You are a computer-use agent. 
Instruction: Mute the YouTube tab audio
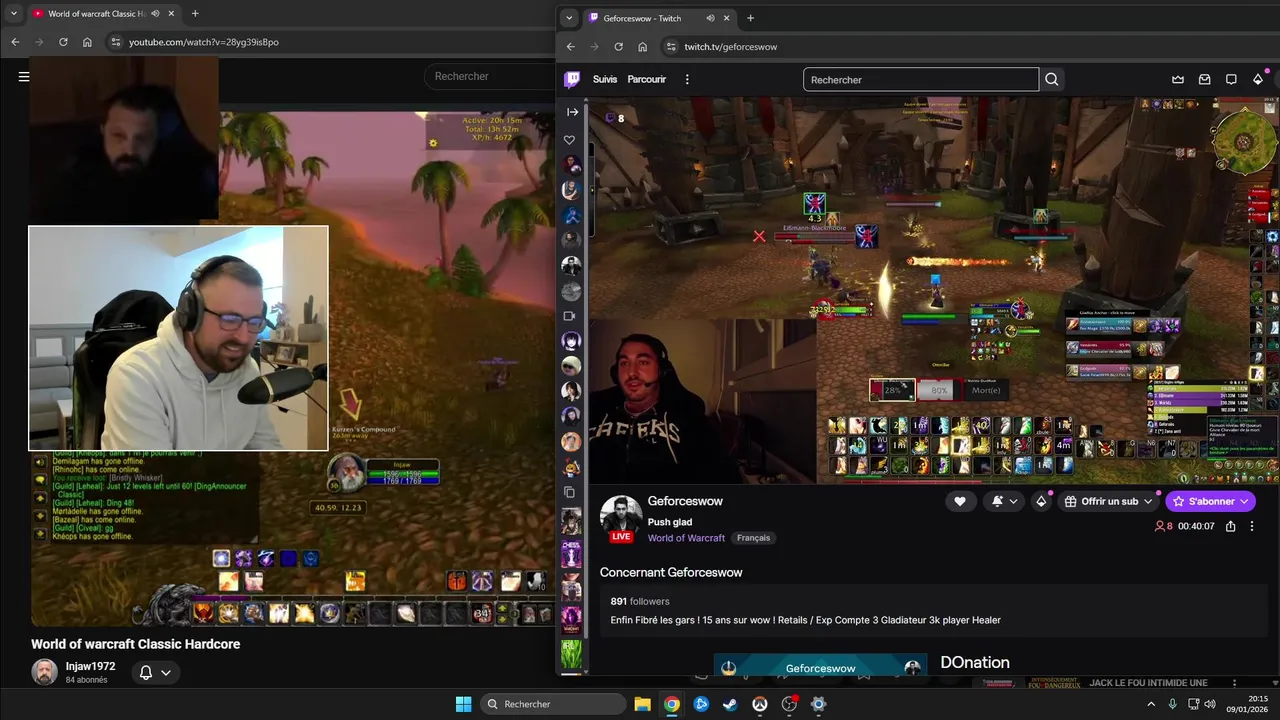coord(155,14)
